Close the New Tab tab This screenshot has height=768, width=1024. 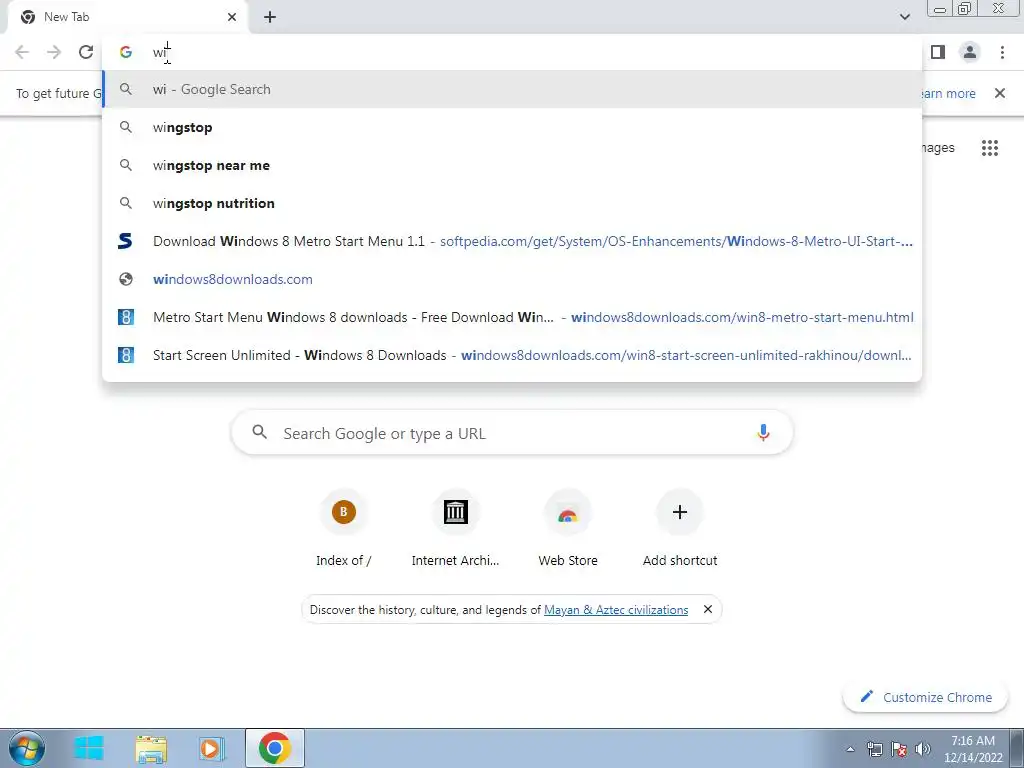(232, 17)
